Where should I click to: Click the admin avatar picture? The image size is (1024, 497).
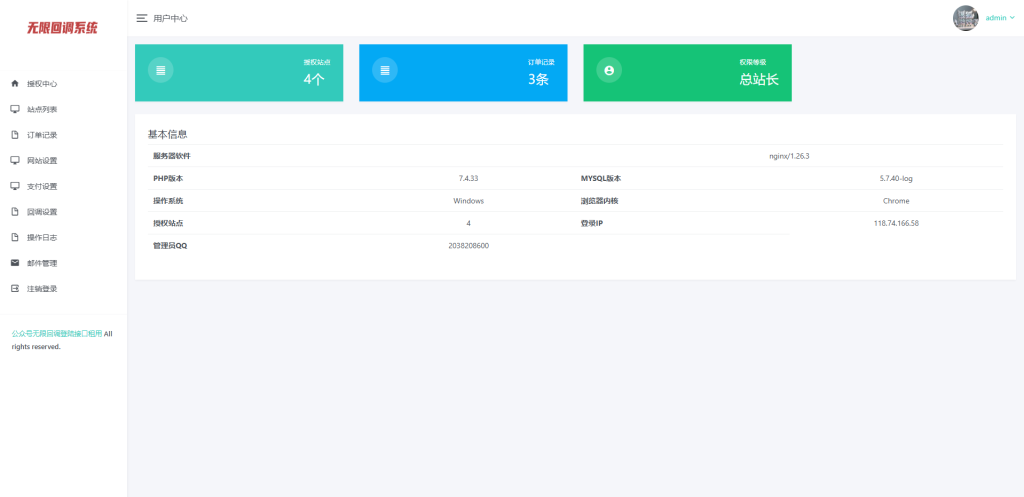coord(966,18)
